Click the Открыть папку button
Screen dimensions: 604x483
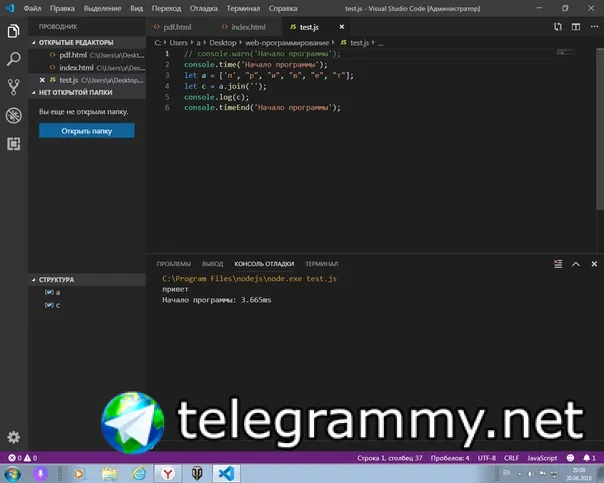[87, 131]
